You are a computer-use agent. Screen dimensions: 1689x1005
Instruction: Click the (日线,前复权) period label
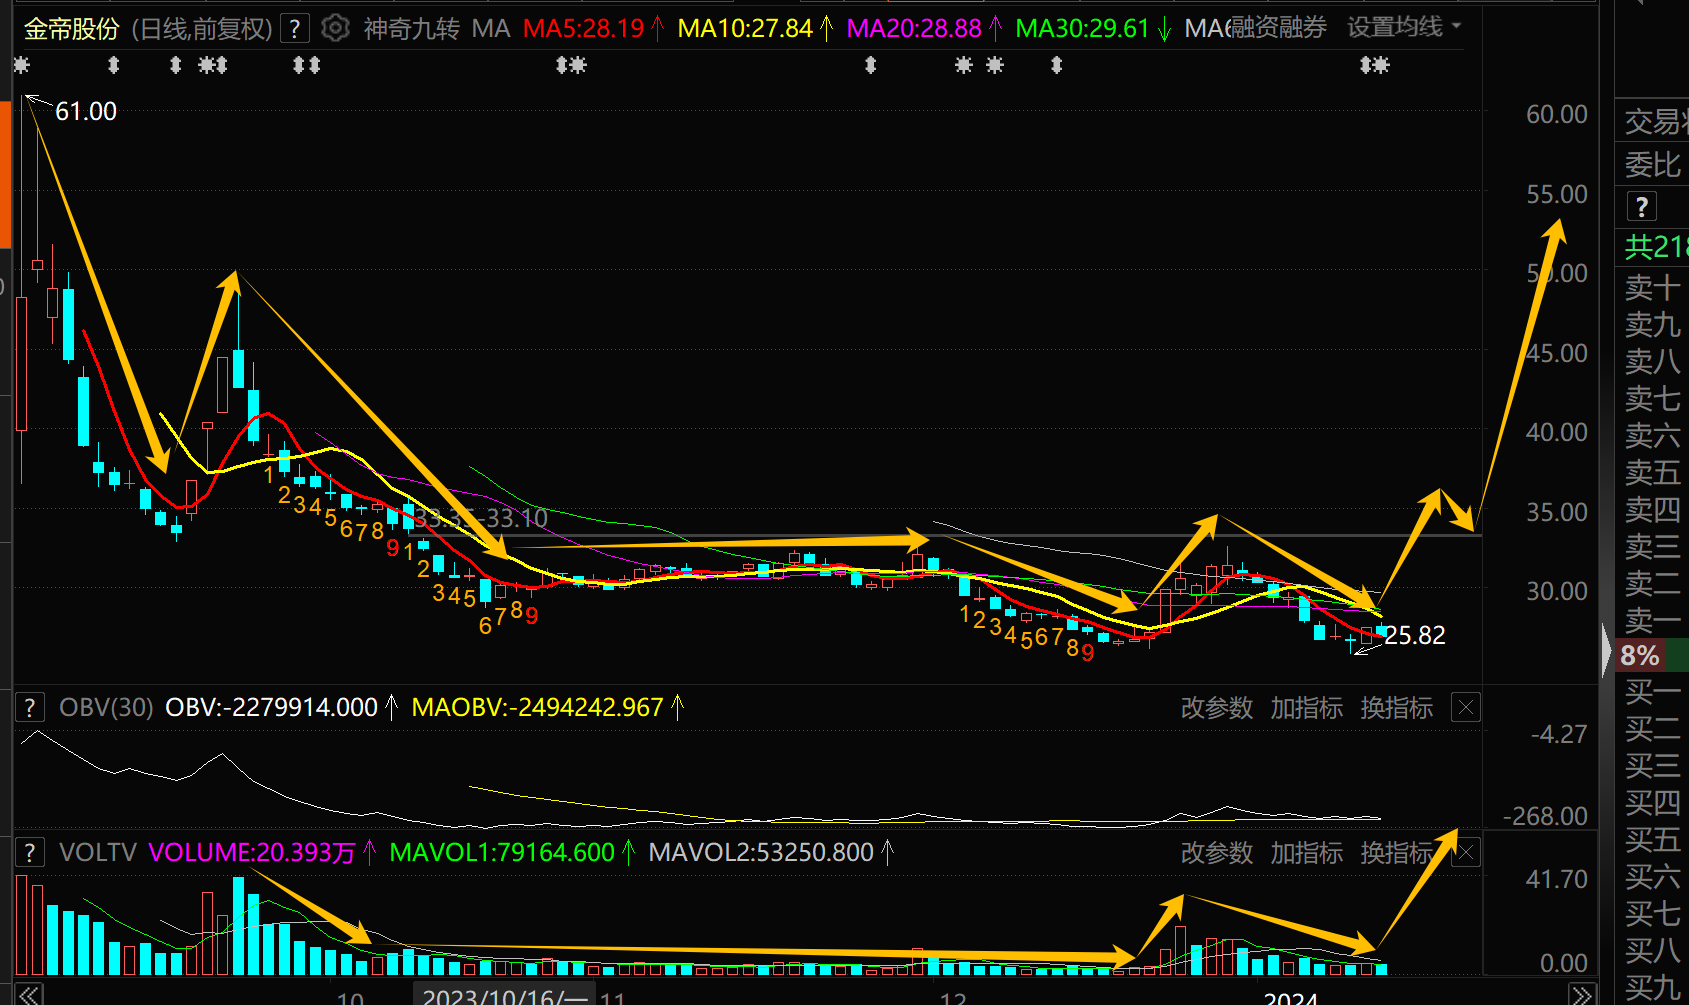point(202,29)
